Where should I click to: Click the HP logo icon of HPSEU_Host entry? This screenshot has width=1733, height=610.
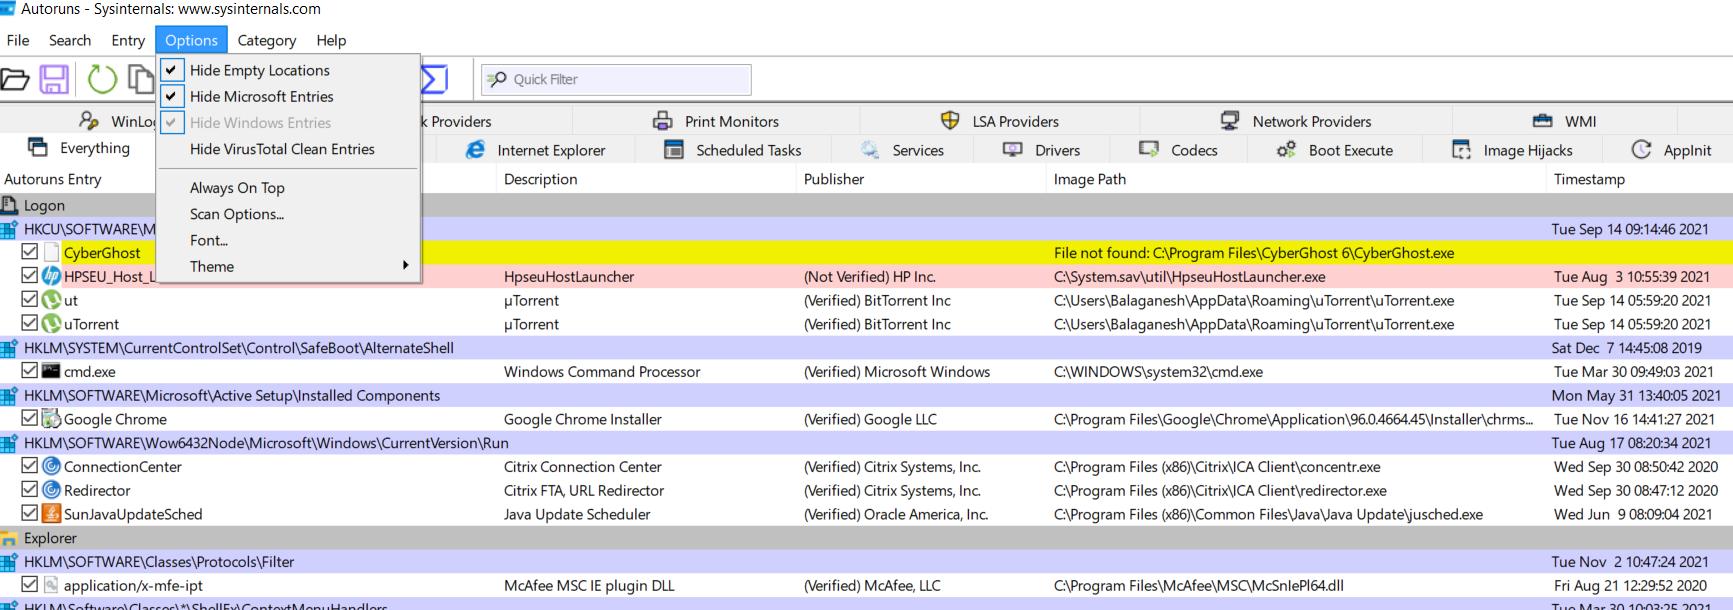pyautogui.click(x=52, y=276)
